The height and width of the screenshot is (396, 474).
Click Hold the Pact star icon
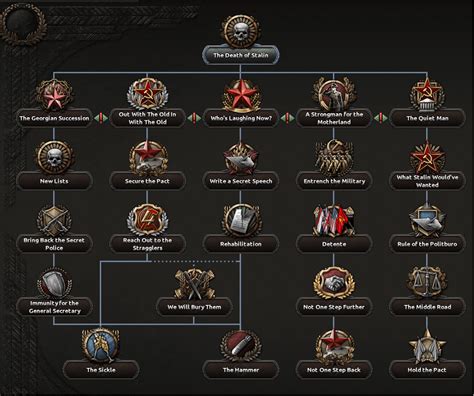click(427, 346)
